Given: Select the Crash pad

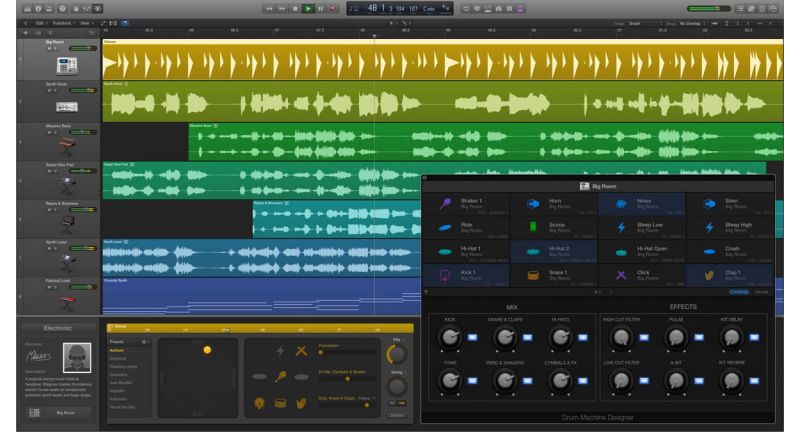Looking at the screenshot, I should click(x=731, y=251).
